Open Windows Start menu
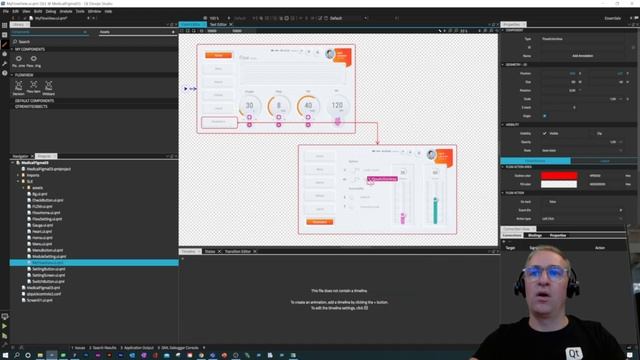Image resolution: width=640 pixels, height=360 pixels. coord(5,356)
